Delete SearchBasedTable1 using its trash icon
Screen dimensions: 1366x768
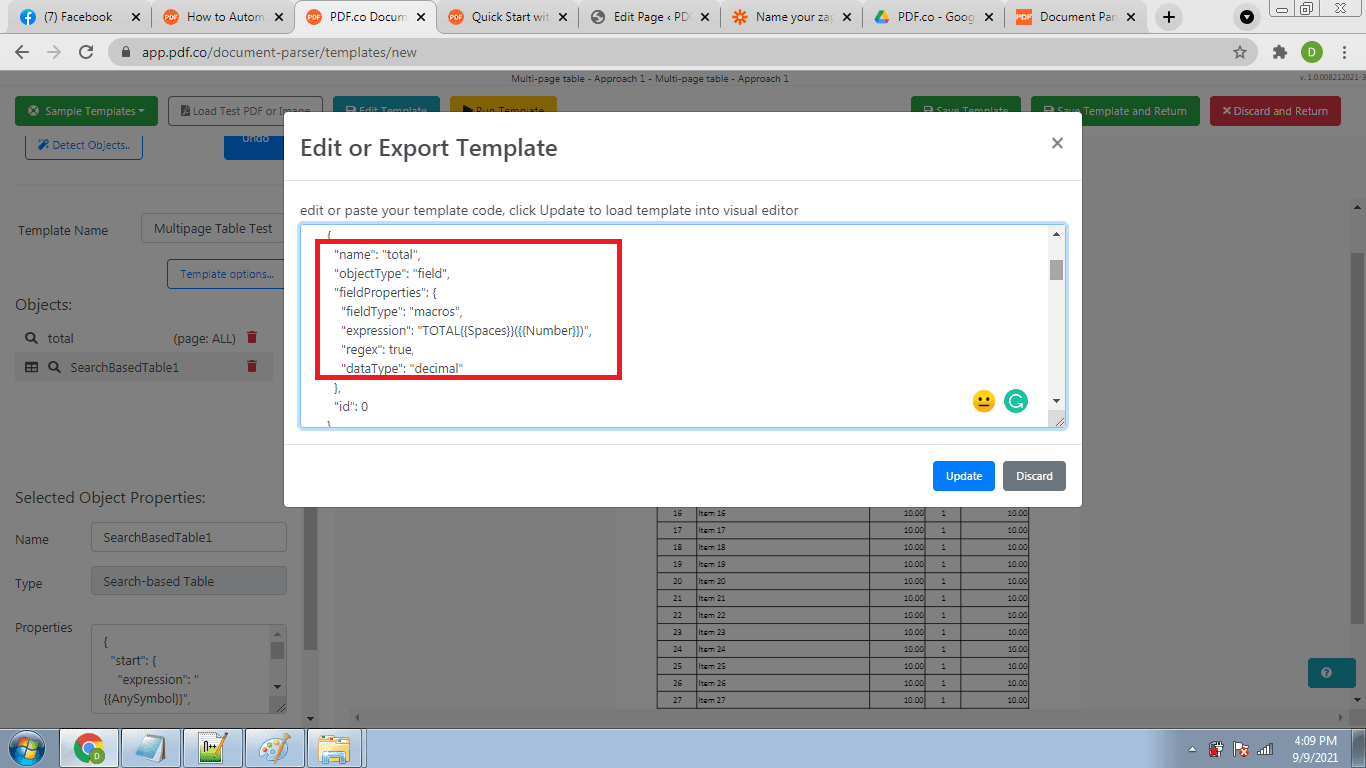pos(252,367)
